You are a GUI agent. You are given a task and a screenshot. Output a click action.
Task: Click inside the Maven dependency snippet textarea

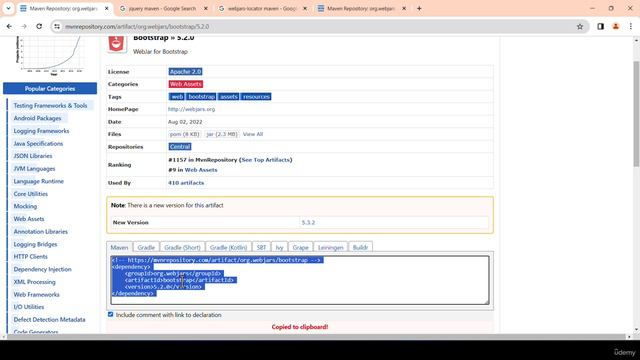click(x=300, y=280)
